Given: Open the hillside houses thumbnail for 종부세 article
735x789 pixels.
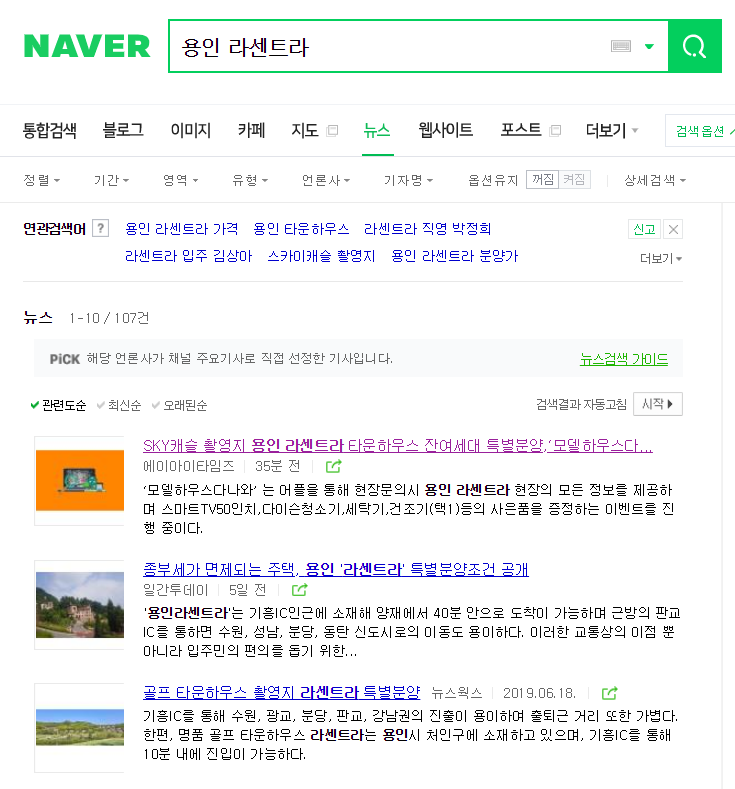Looking at the screenshot, I should [79, 604].
